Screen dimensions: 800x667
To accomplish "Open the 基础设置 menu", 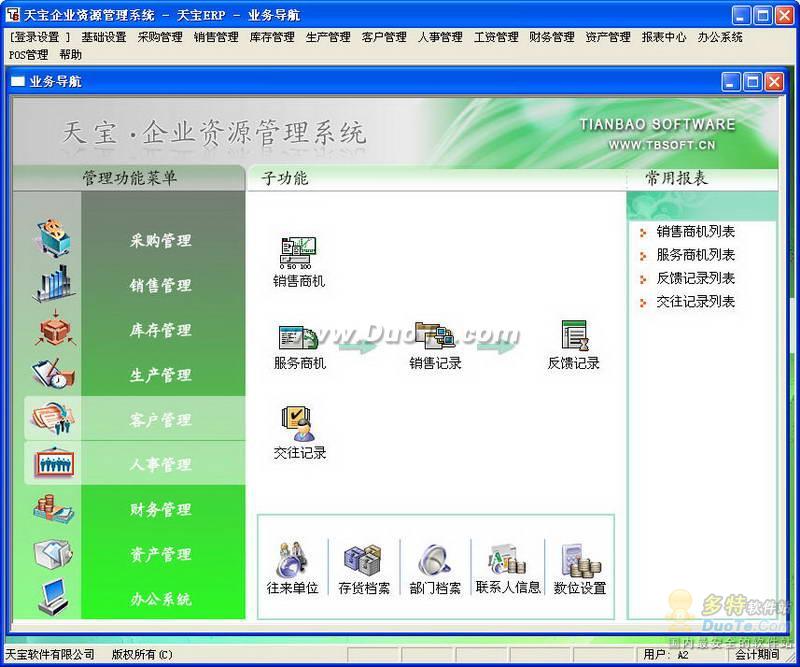I will pos(104,37).
